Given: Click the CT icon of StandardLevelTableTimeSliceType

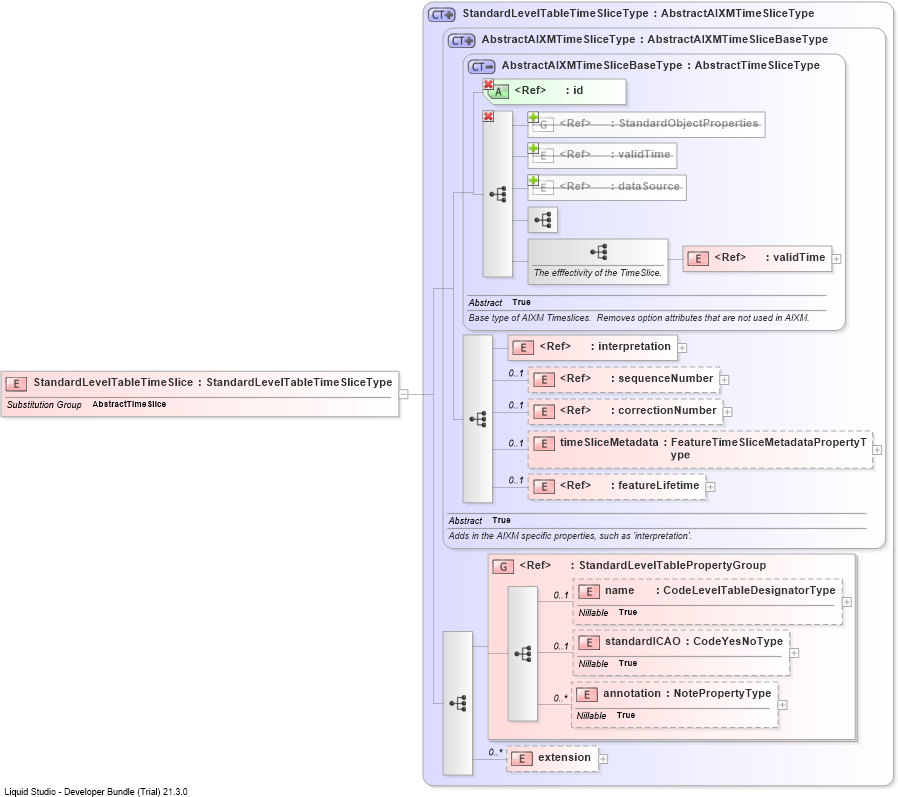Looking at the screenshot, I should pyautogui.click(x=441, y=14).
